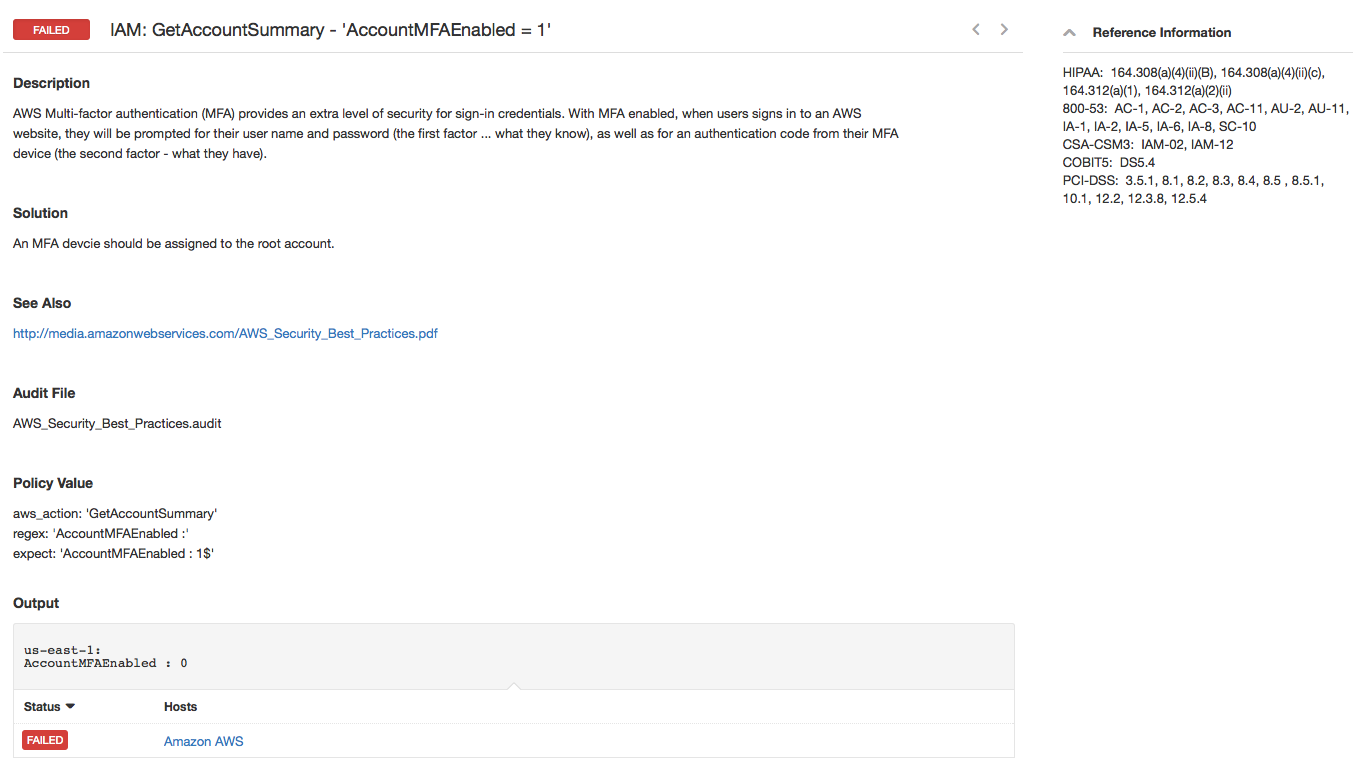
Task: Sort by Status column arrow
Action: 70,707
